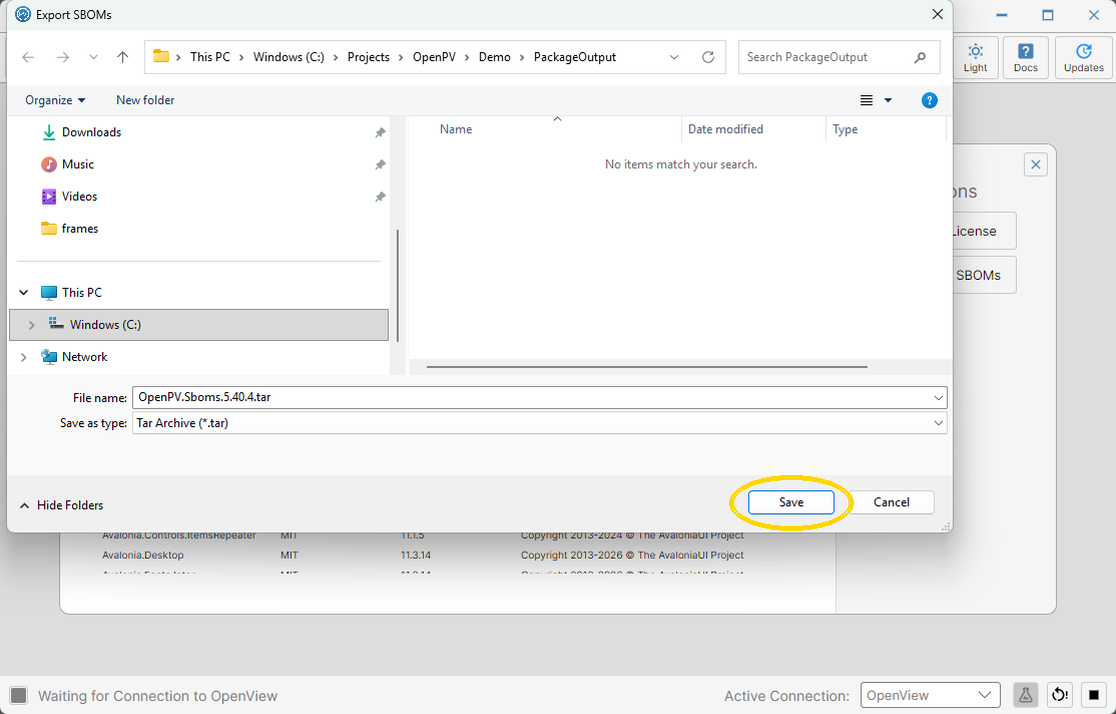Open view options dropdown arrow
This screenshot has width=1116, height=714.
(x=888, y=100)
